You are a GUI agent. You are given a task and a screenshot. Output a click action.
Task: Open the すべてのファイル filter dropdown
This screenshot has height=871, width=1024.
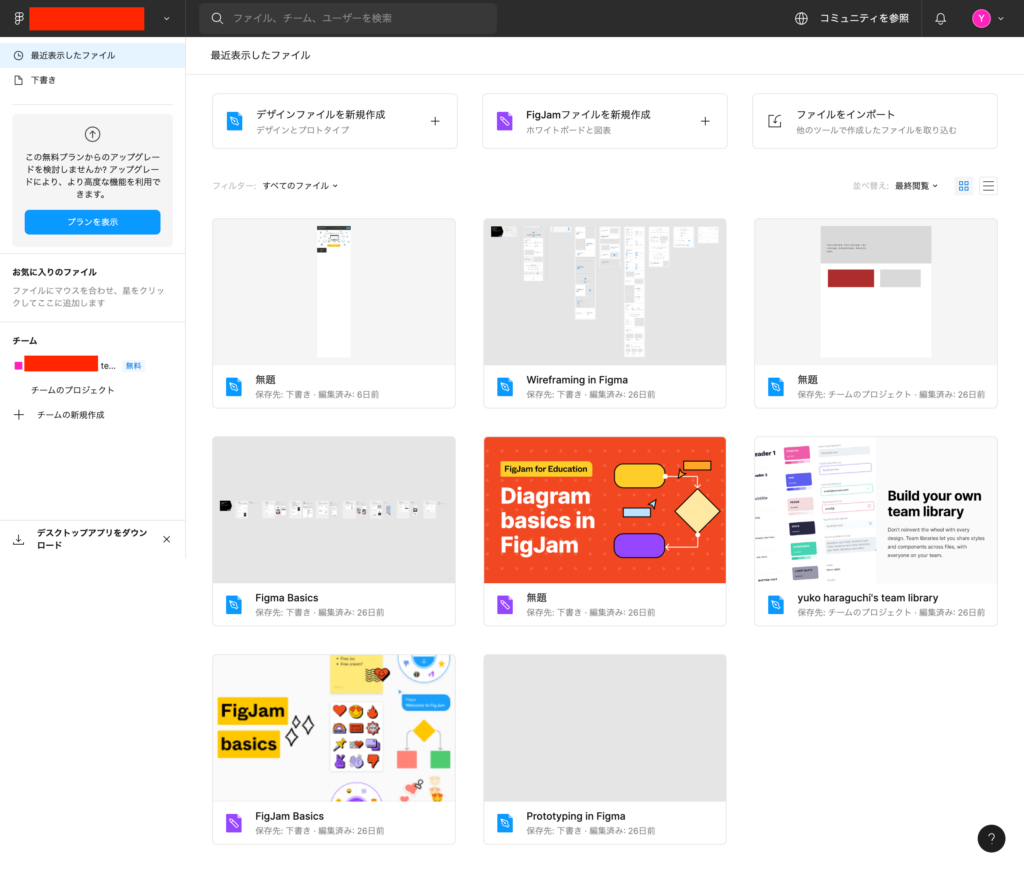pyautogui.click(x=300, y=186)
